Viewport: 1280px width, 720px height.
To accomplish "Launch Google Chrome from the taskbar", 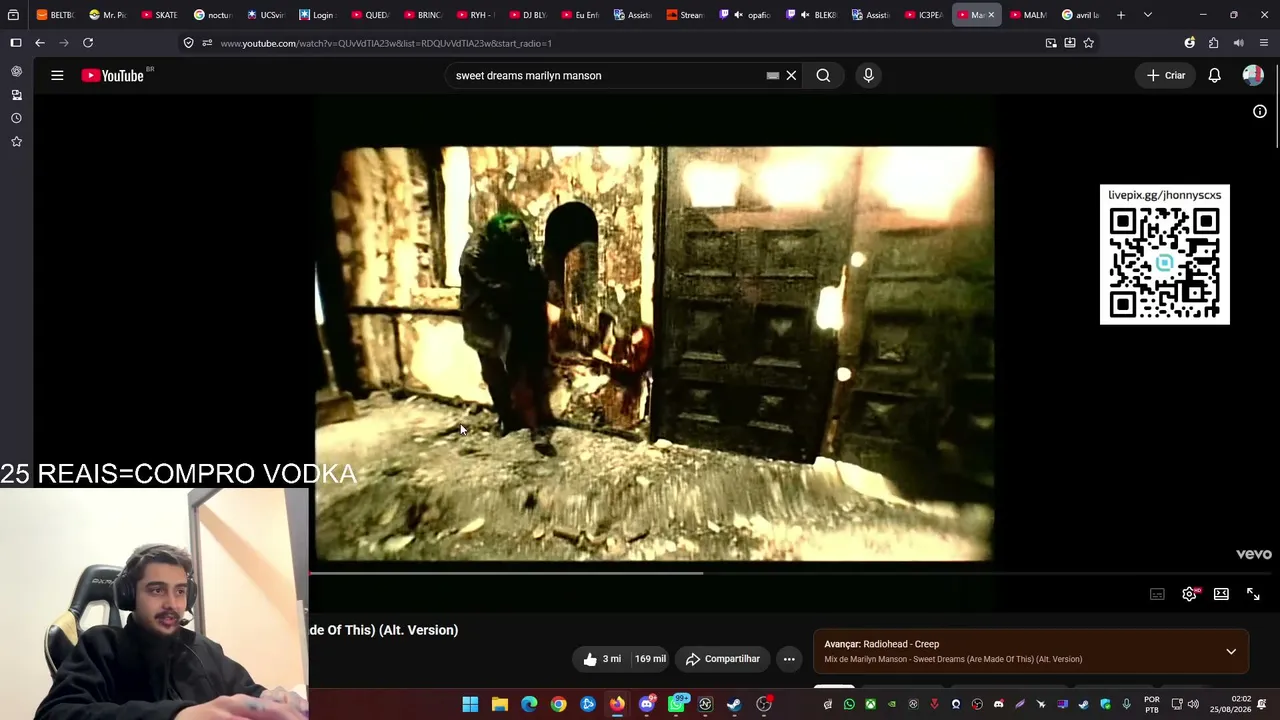I will (x=558, y=704).
